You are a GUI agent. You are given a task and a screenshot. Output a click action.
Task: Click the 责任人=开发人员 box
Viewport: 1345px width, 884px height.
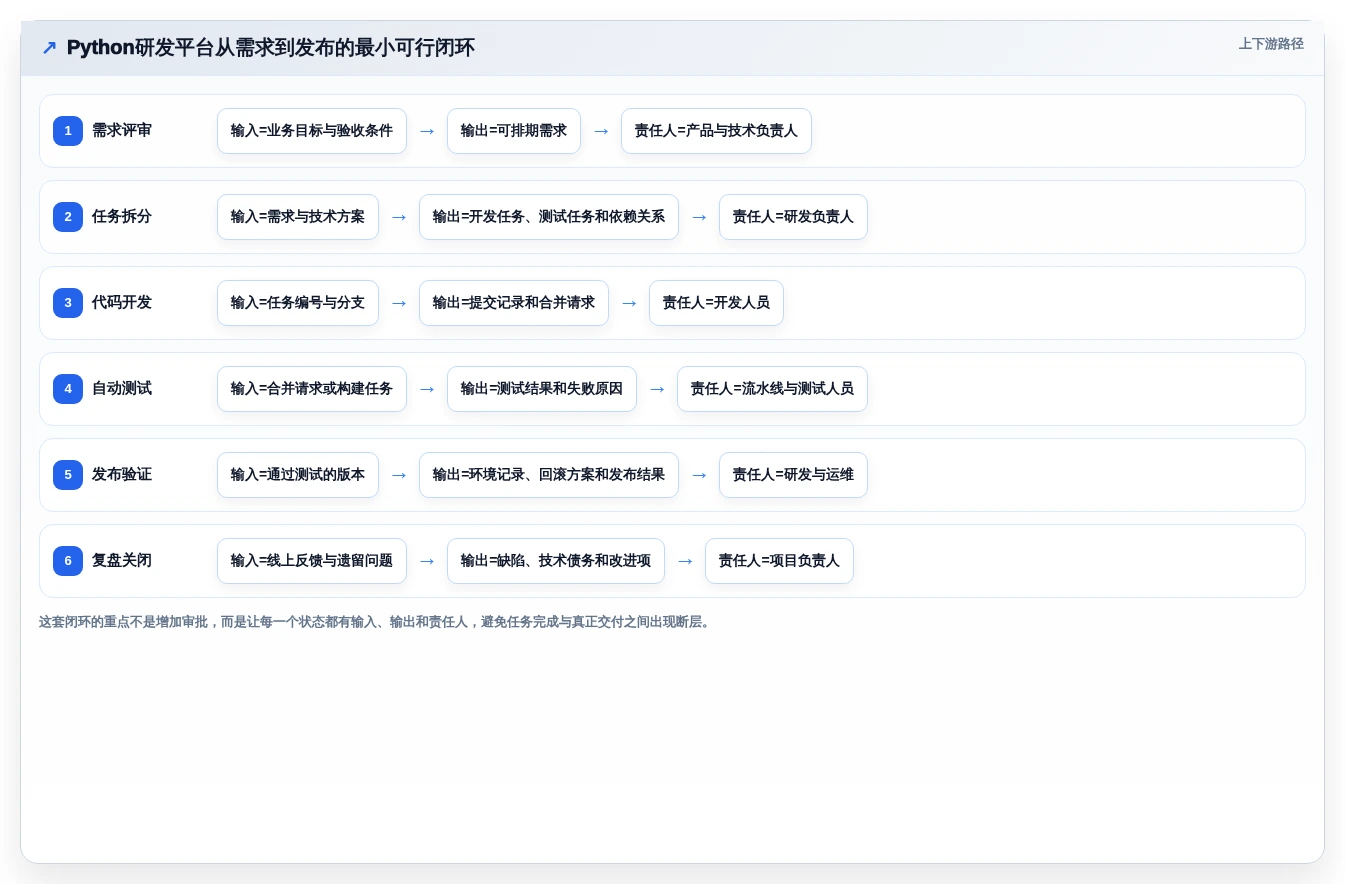[716, 303]
